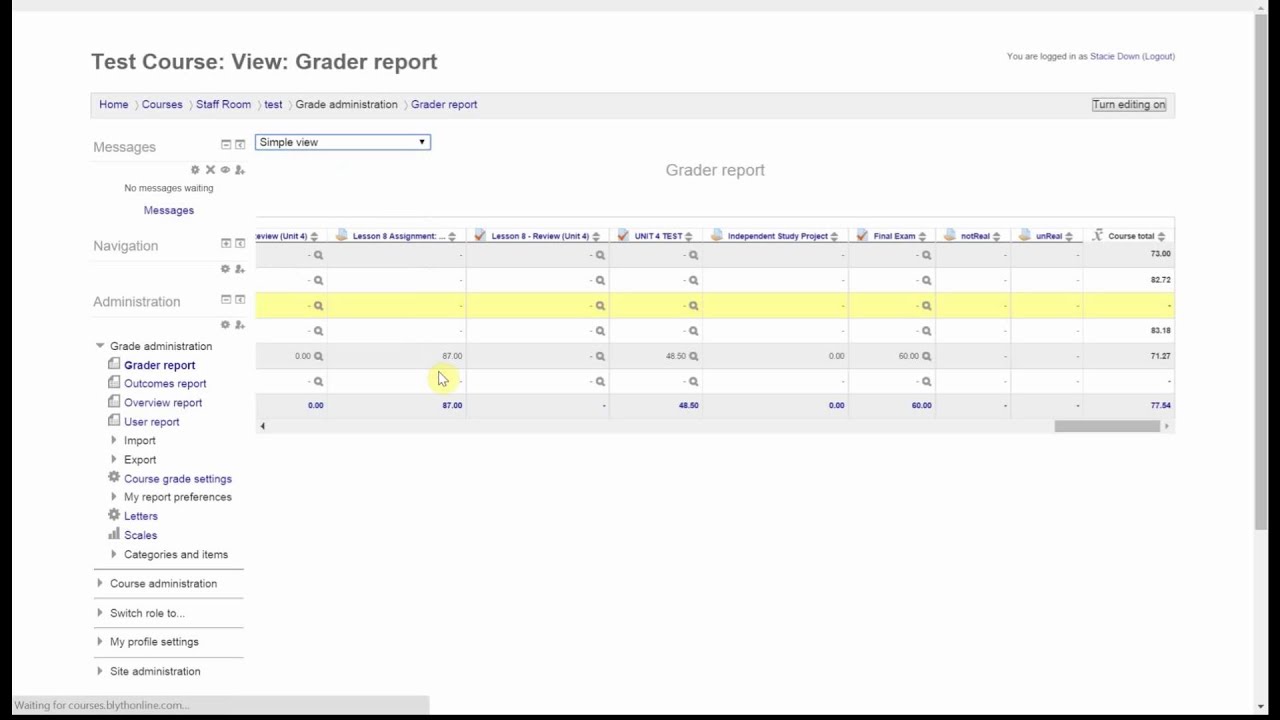Collapse the Messages block with minus icon

(x=226, y=145)
